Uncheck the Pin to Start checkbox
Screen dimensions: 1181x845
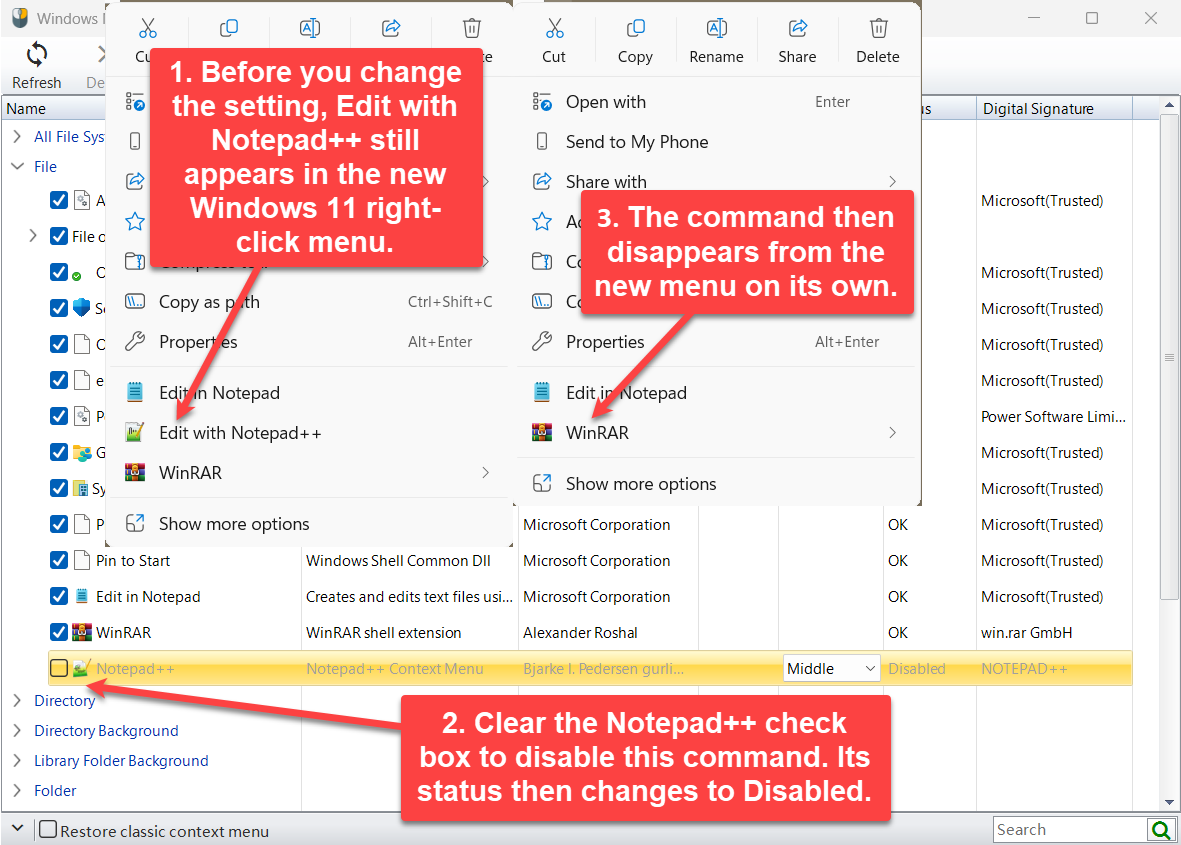59,560
